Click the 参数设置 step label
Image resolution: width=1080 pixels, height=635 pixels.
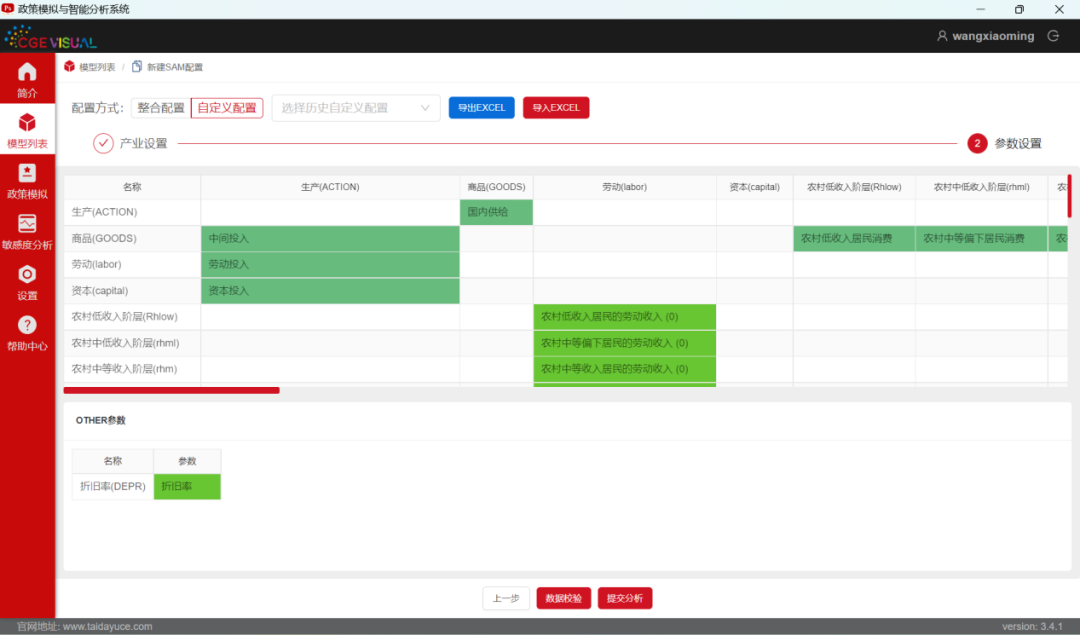(1018, 143)
